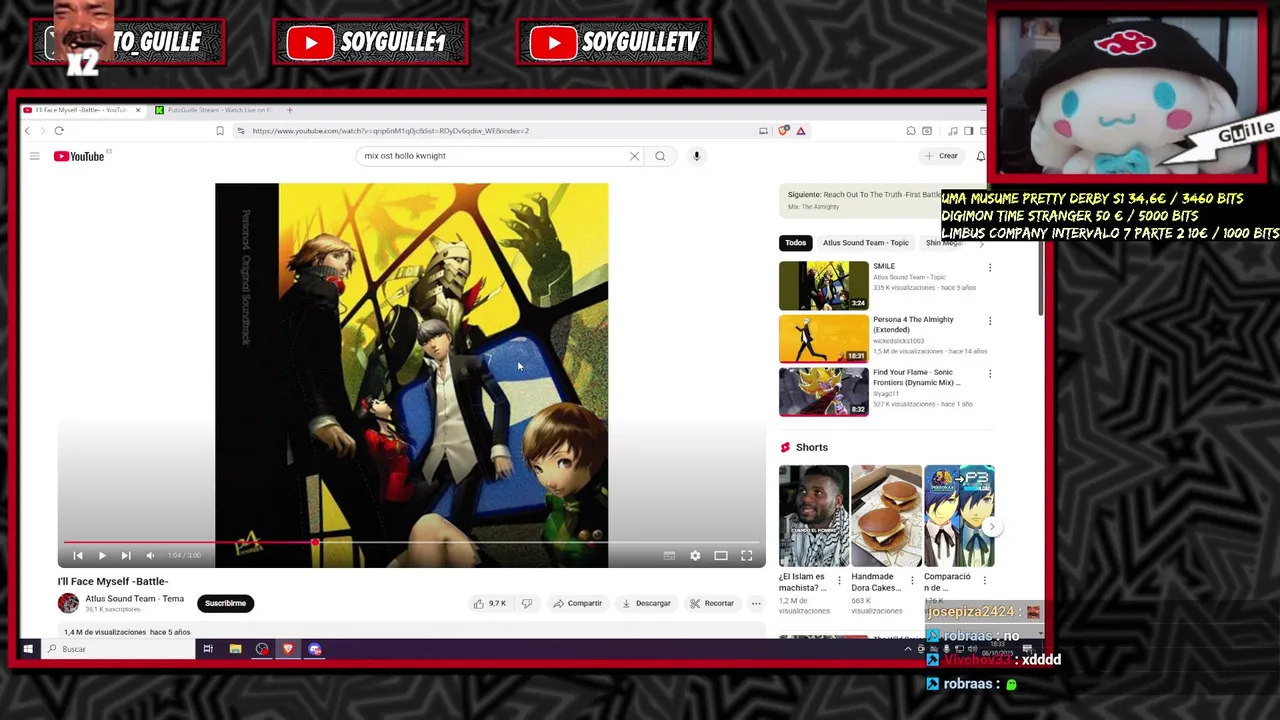Close the I'll Face Myself tab
The image size is (1280, 720).
pos(138,110)
